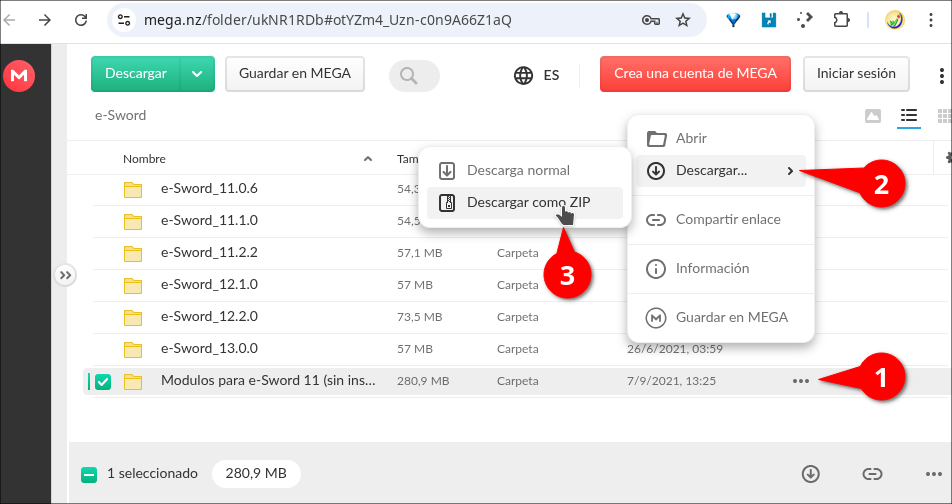Click the 1 seleccionado label
Screen dimensions: 952x504
click(x=152, y=474)
